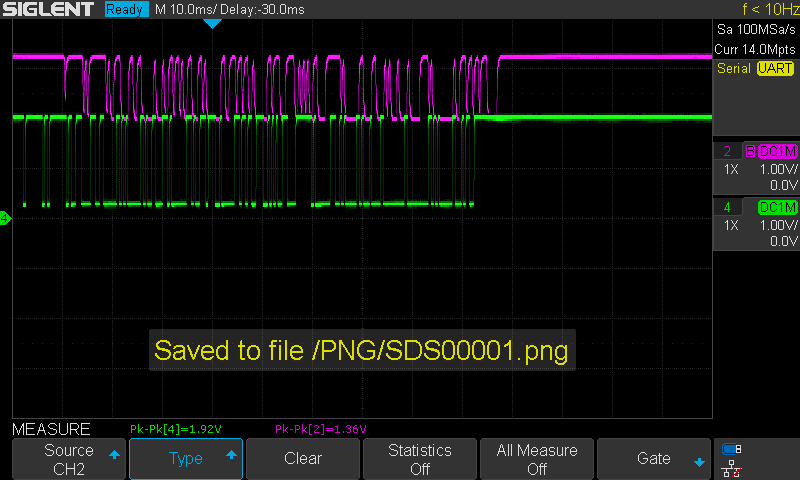Select the channel 2 info box

pos(756,168)
